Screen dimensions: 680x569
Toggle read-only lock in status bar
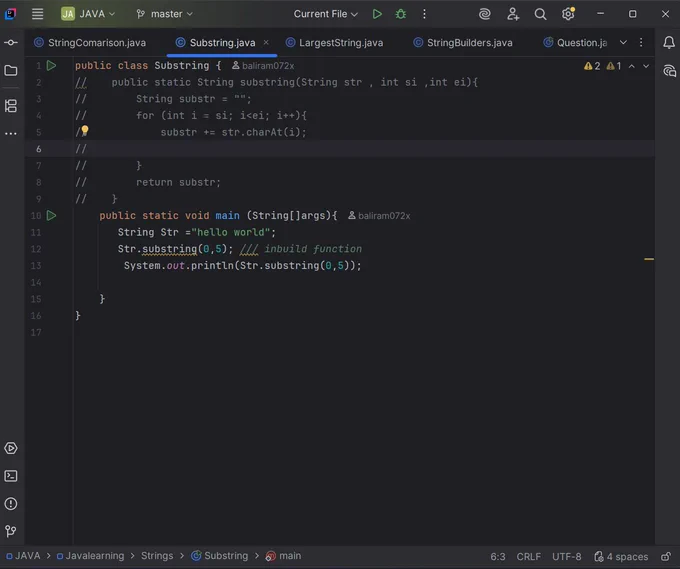tap(665, 556)
